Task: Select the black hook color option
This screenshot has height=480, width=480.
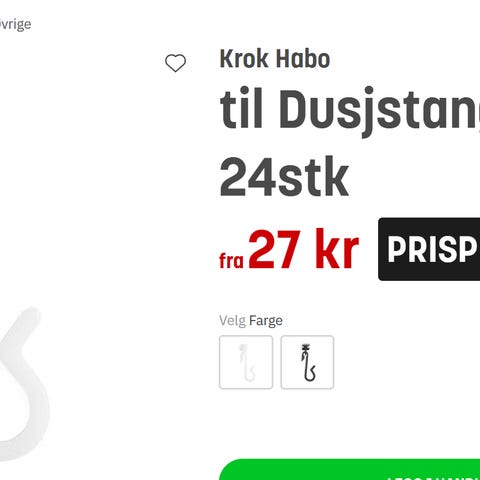Action: point(307,362)
